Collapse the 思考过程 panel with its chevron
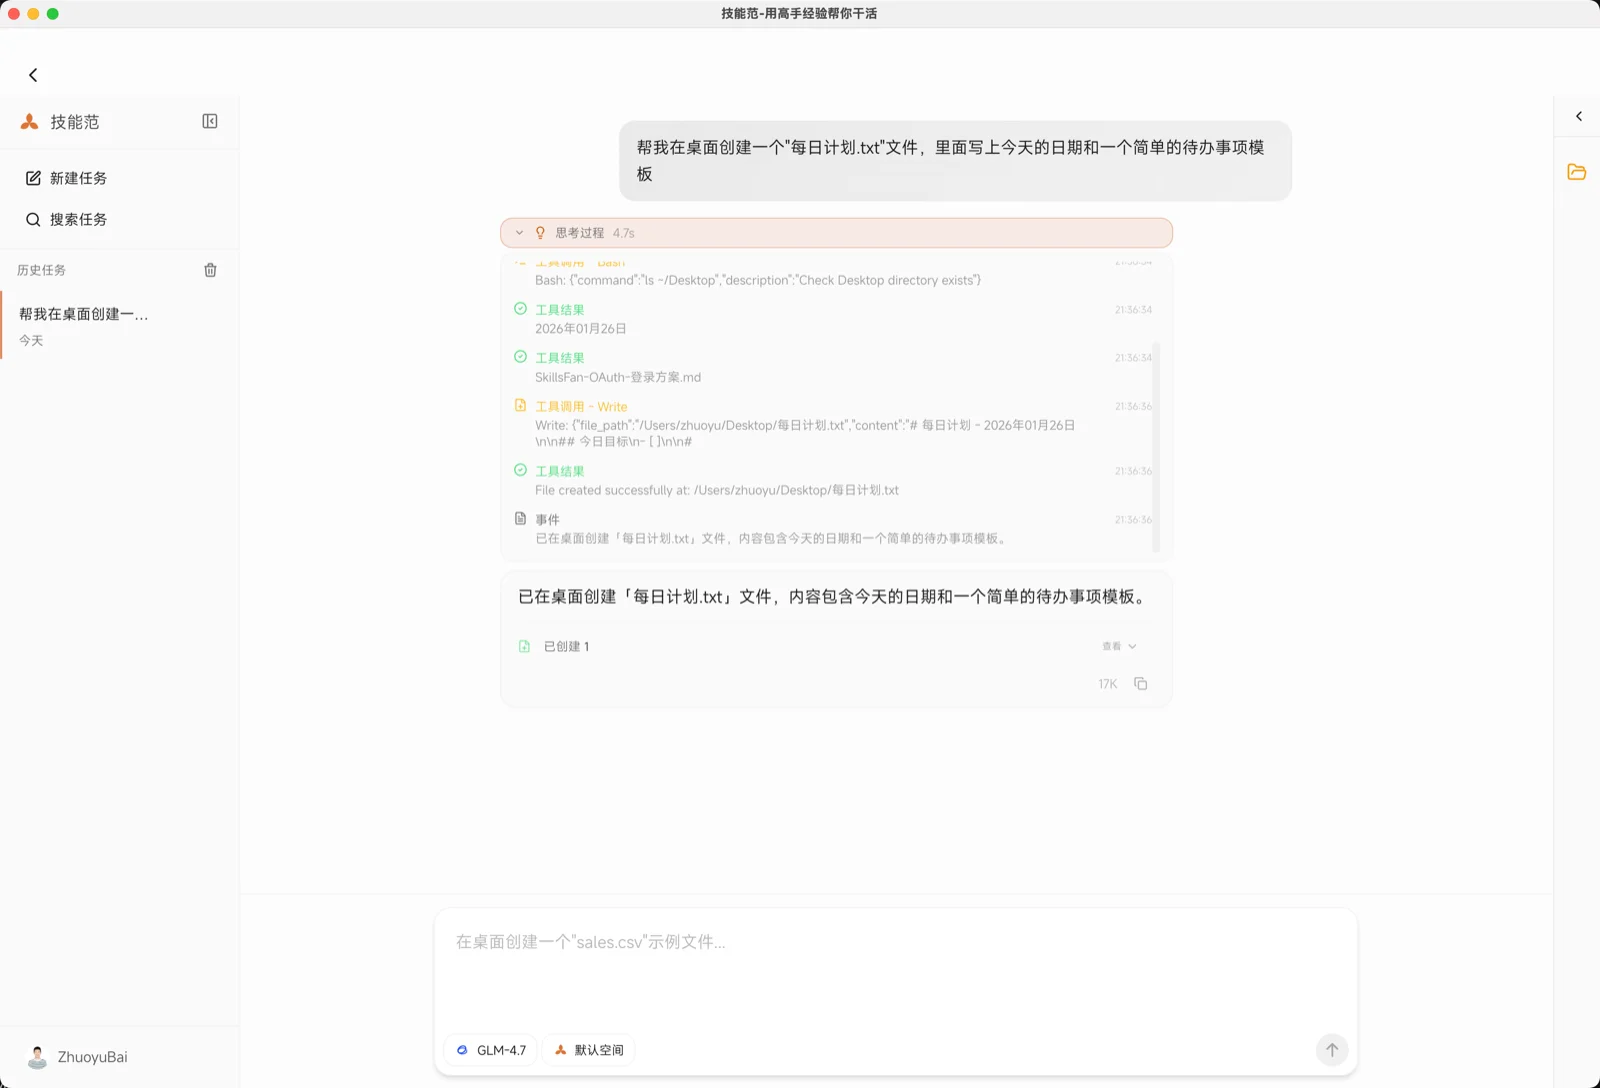Screen dimensions: 1600x1088 point(519,232)
